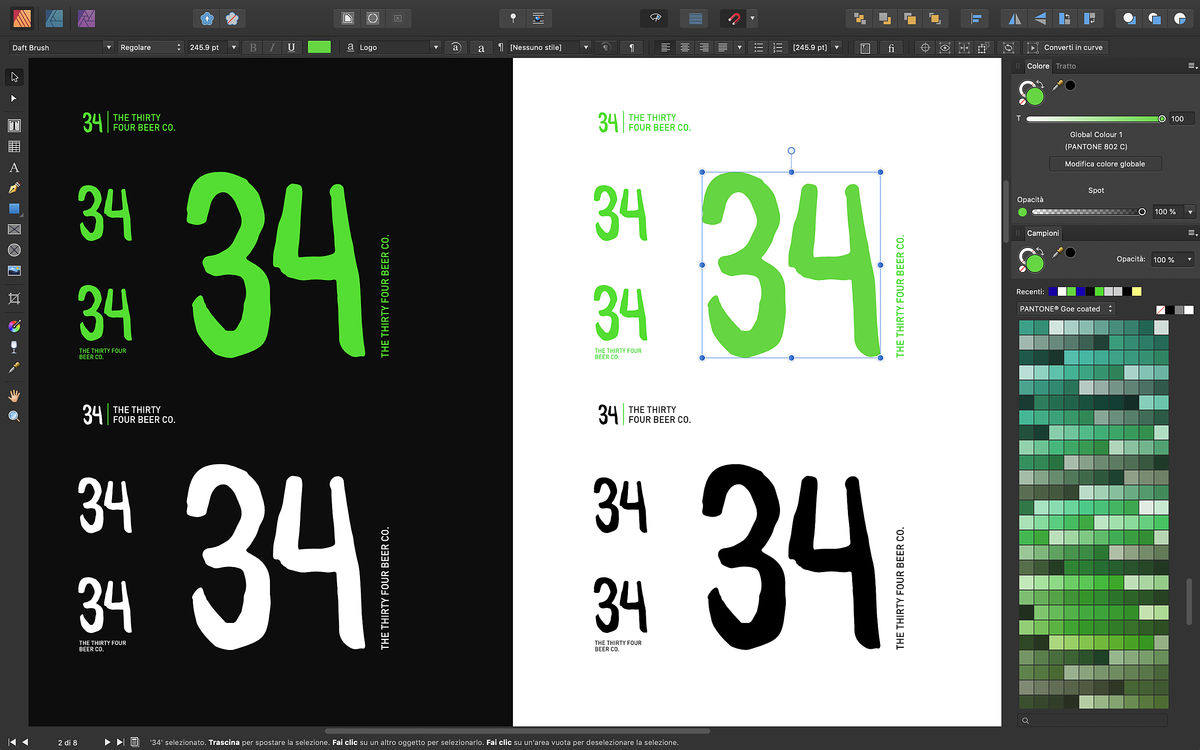Switch to Affinity Designer persona

point(56,18)
